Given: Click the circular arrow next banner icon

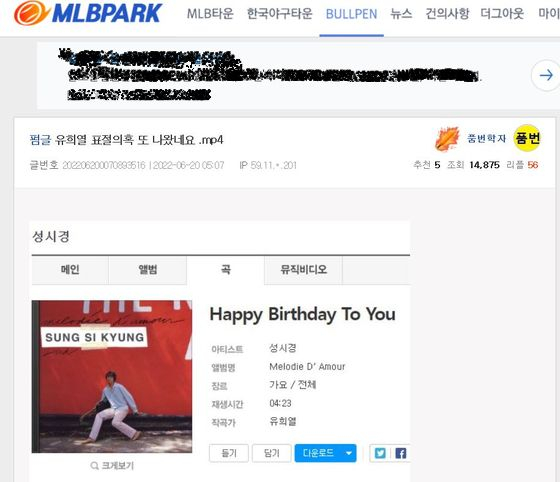Looking at the screenshot, I should click(546, 75).
